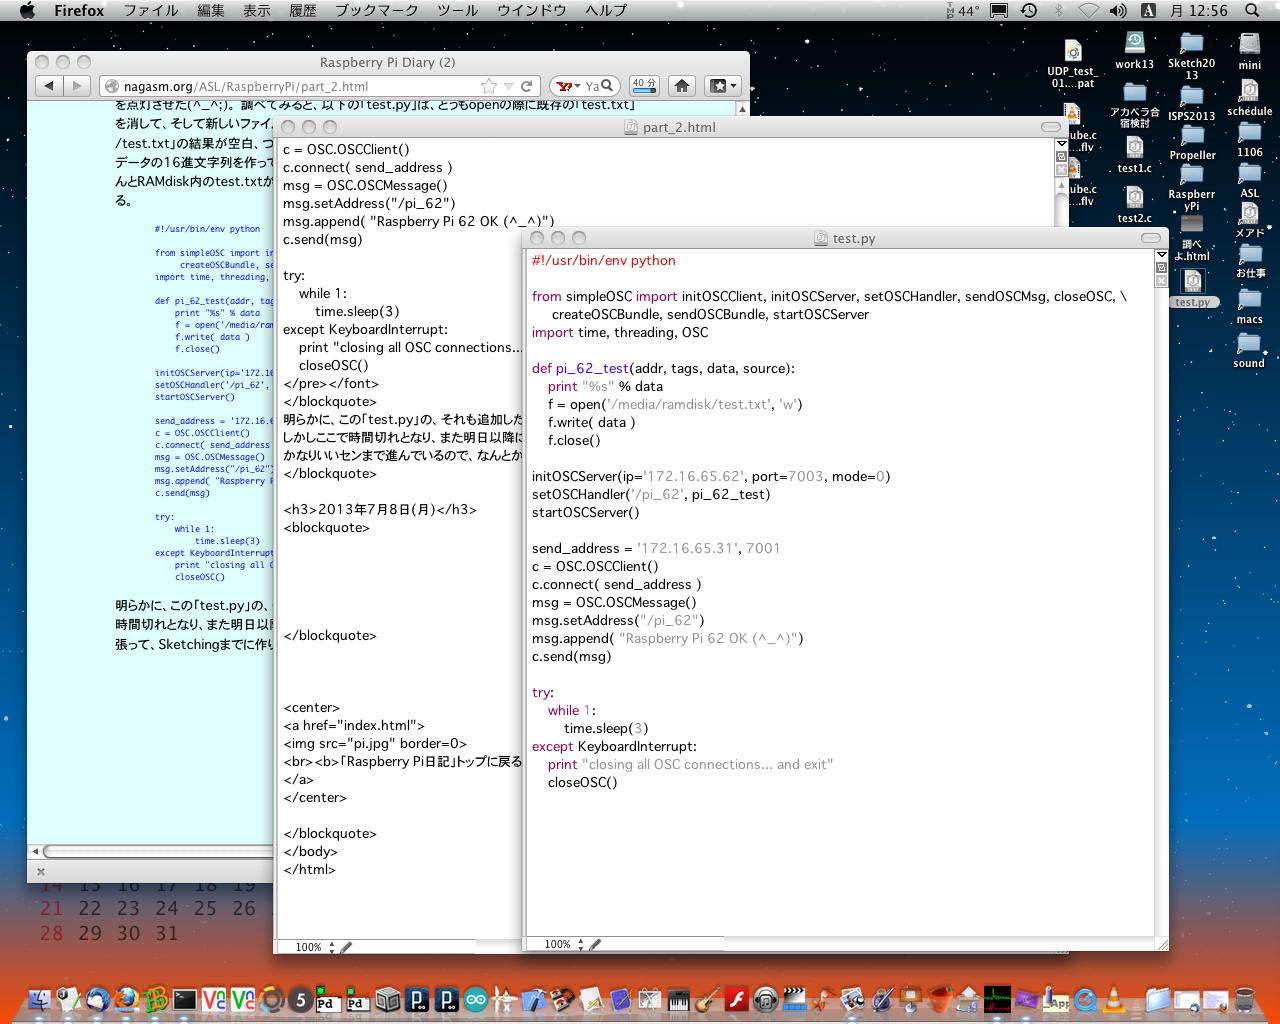1280x1024 pixels.
Task: Toggle the checkmark box in test.py scrollbar
Action: point(1161,268)
